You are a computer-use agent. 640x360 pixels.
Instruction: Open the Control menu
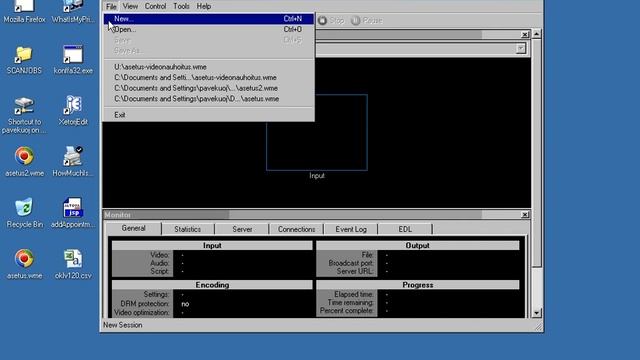156,6
